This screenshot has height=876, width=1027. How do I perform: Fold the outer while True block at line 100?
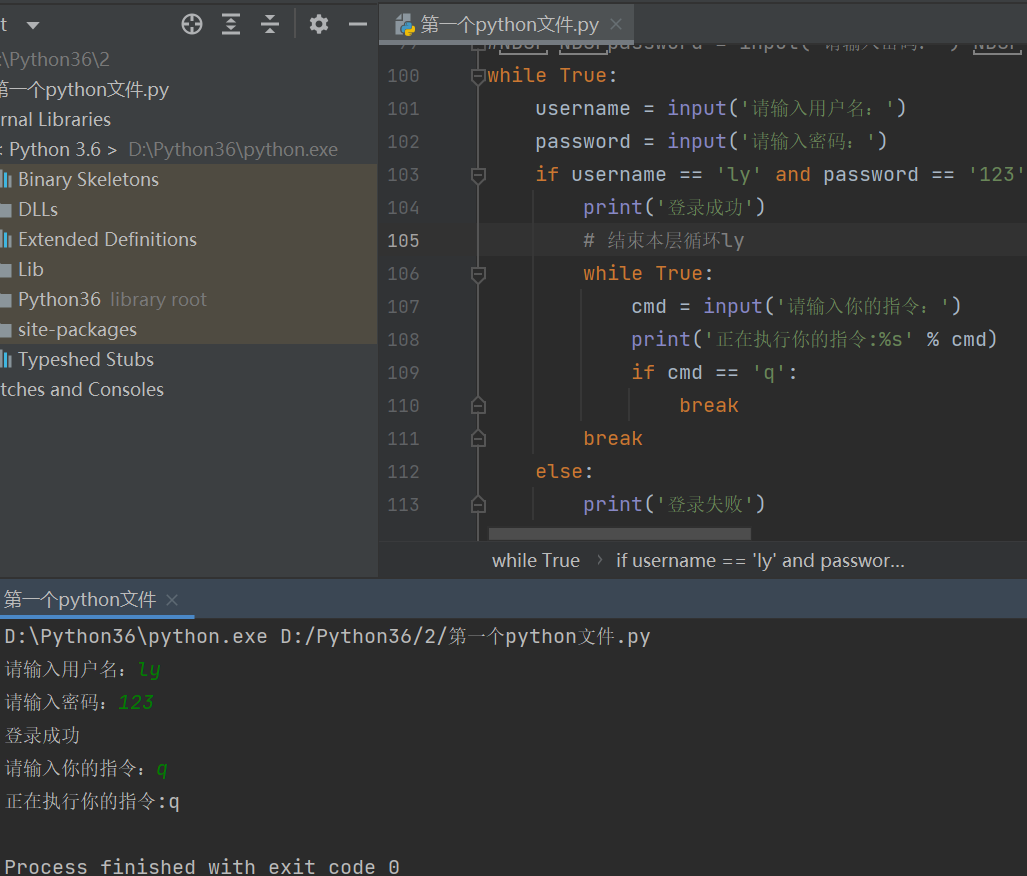[x=478, y=76]
